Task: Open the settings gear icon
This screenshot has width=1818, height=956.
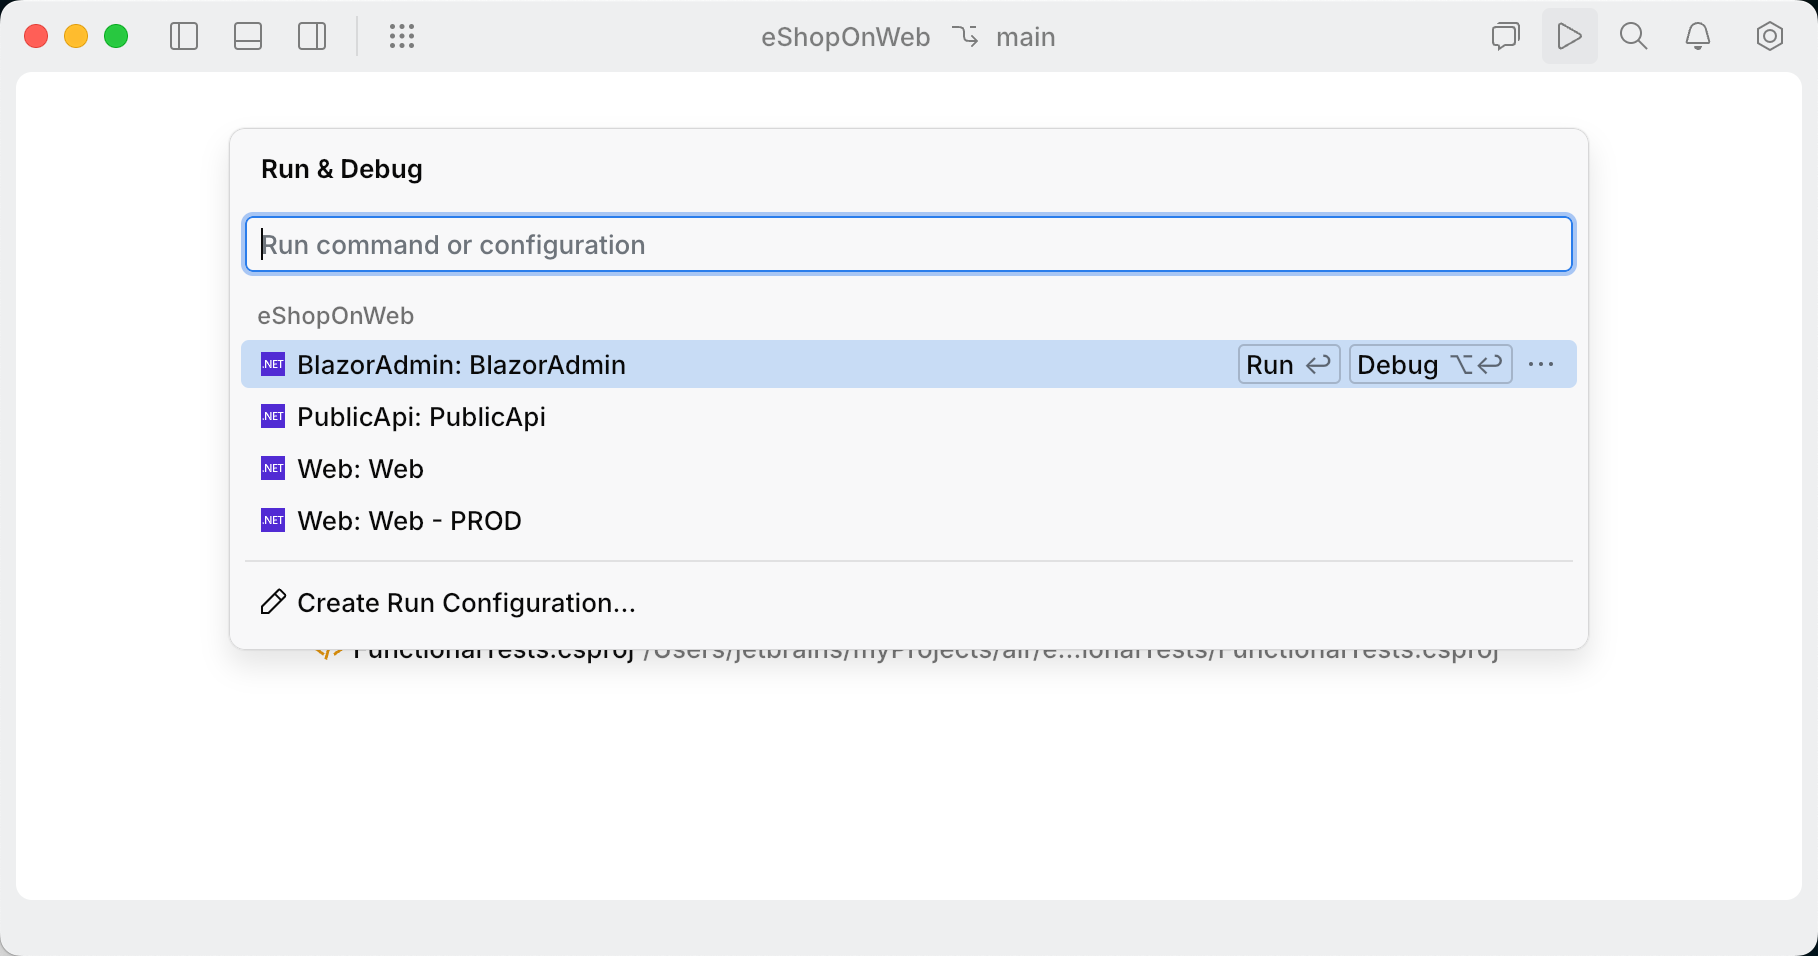Action: pos(1769,36)
